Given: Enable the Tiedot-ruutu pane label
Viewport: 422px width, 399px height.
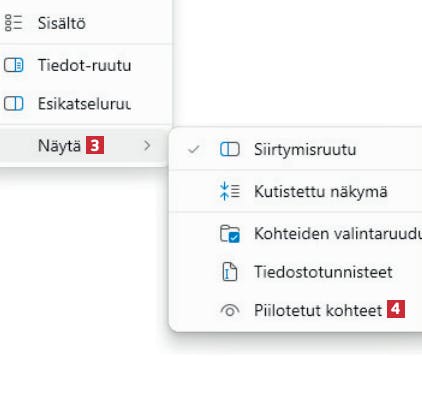Looking at the screenshot, I should click(84, 65).
